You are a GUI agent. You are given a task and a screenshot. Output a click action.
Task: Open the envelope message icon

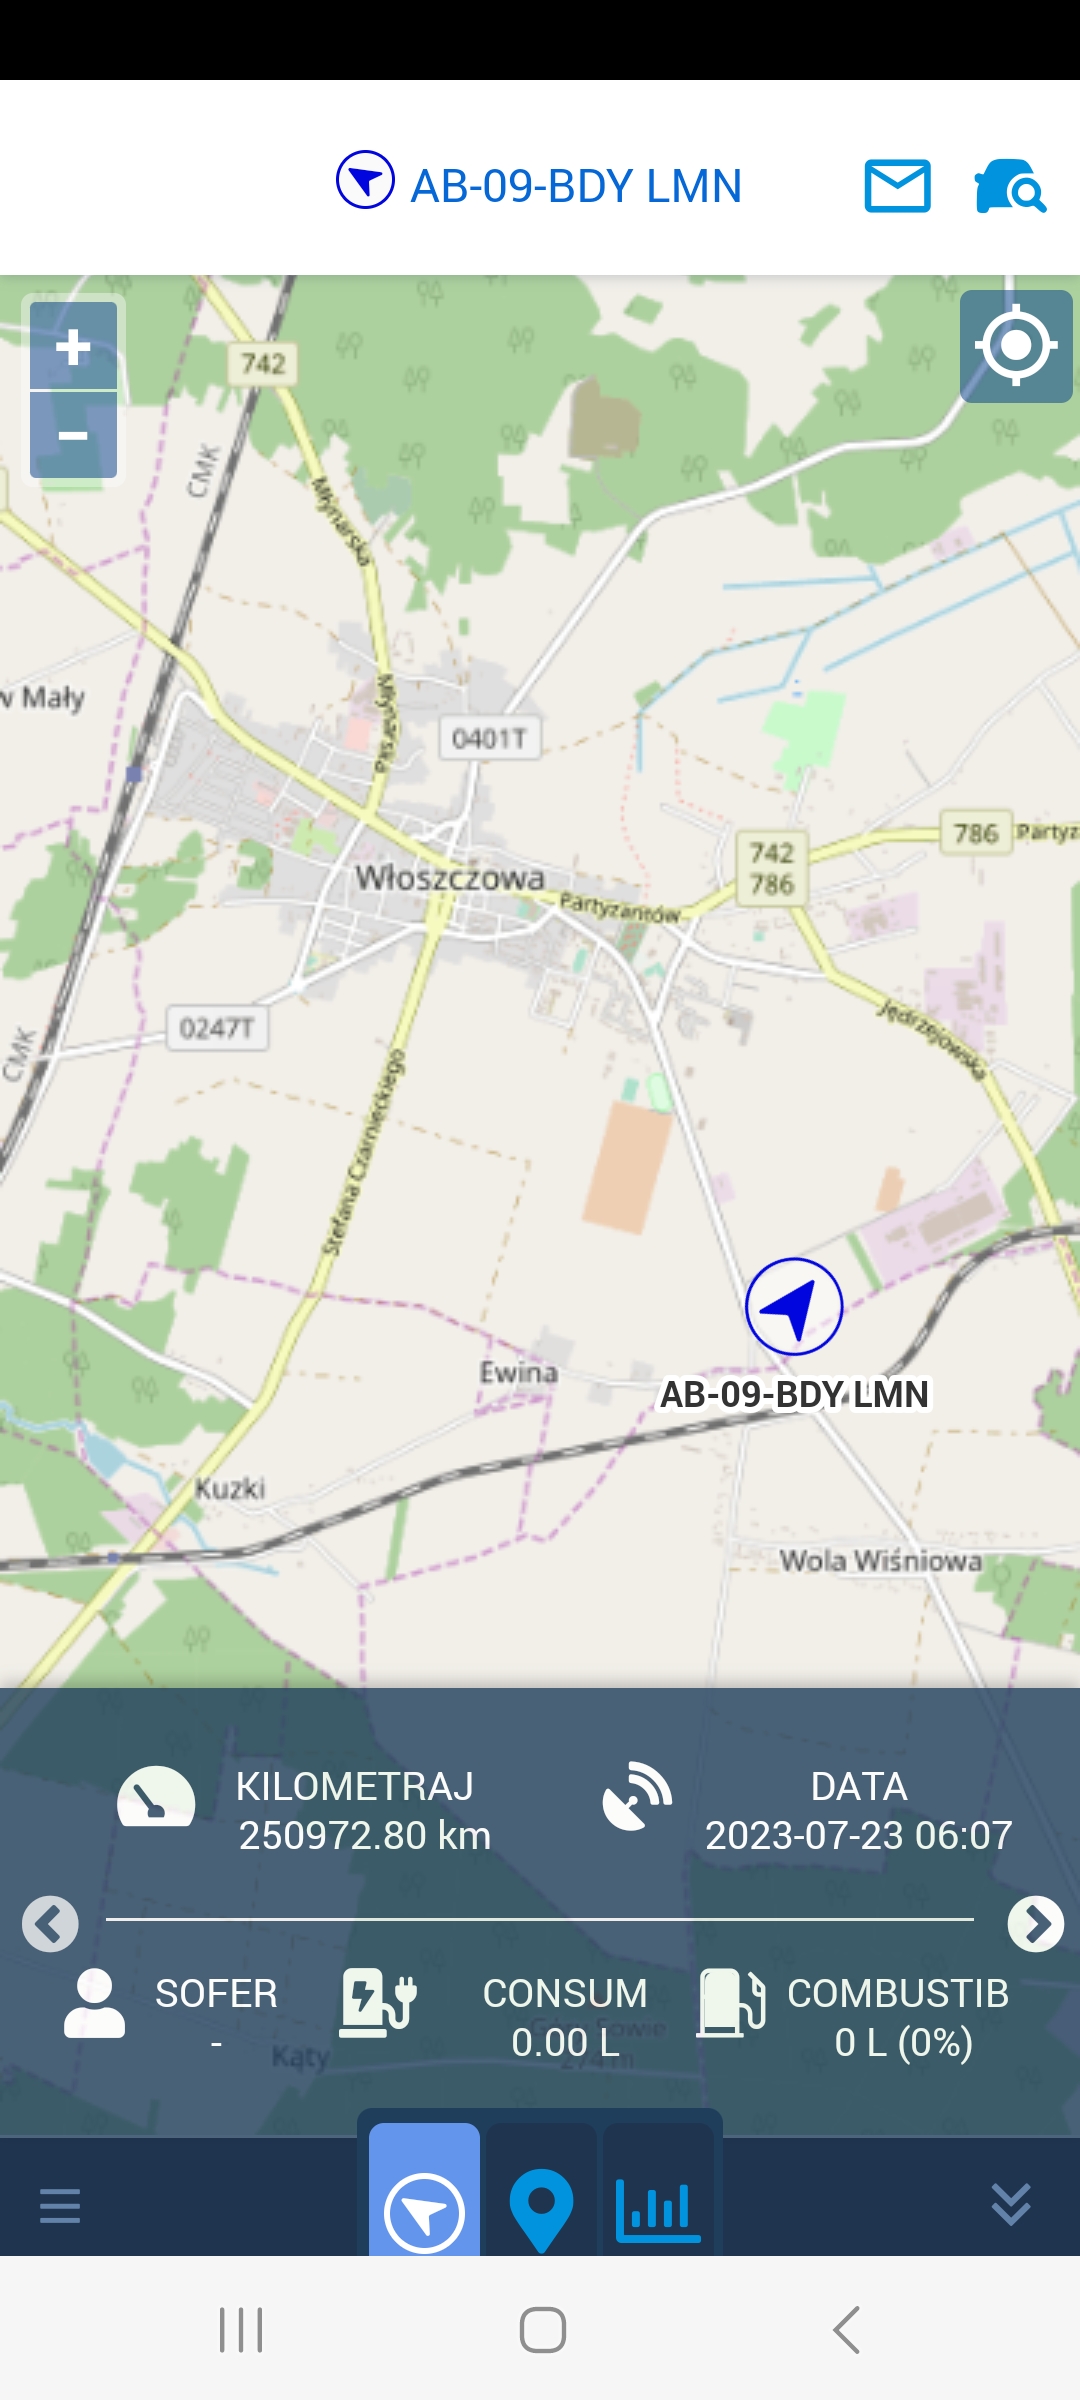897,186
